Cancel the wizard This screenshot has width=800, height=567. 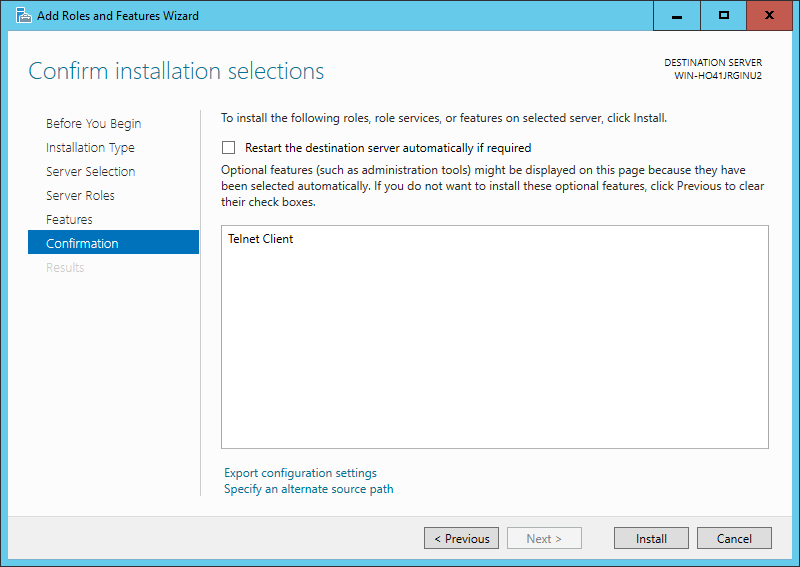734,538
